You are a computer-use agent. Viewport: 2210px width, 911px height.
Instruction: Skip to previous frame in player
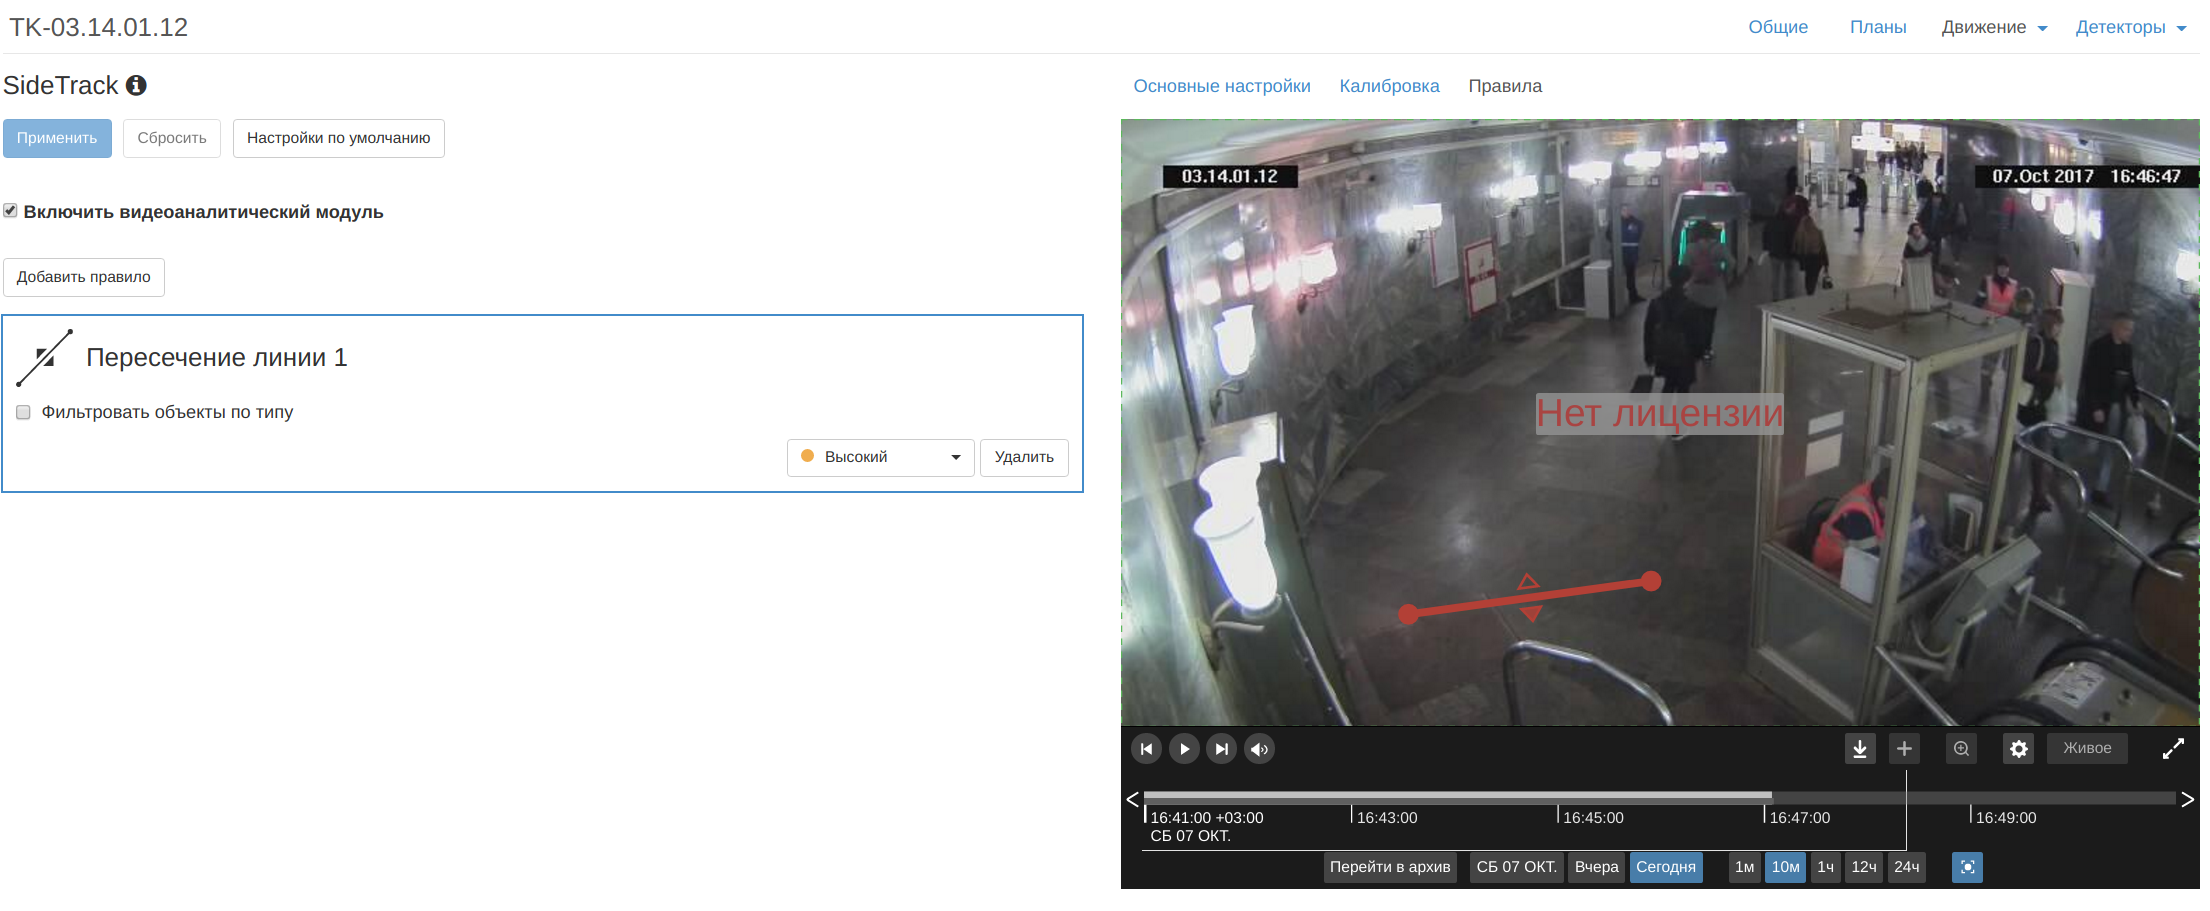pyautogui.click(x=1146, y=749)
